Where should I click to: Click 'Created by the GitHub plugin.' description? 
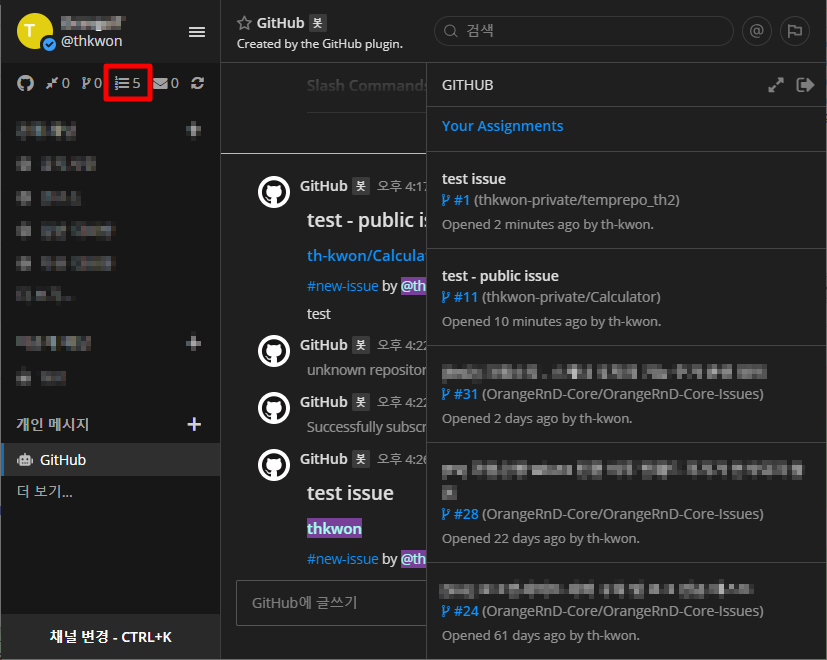tap(320, 44)
